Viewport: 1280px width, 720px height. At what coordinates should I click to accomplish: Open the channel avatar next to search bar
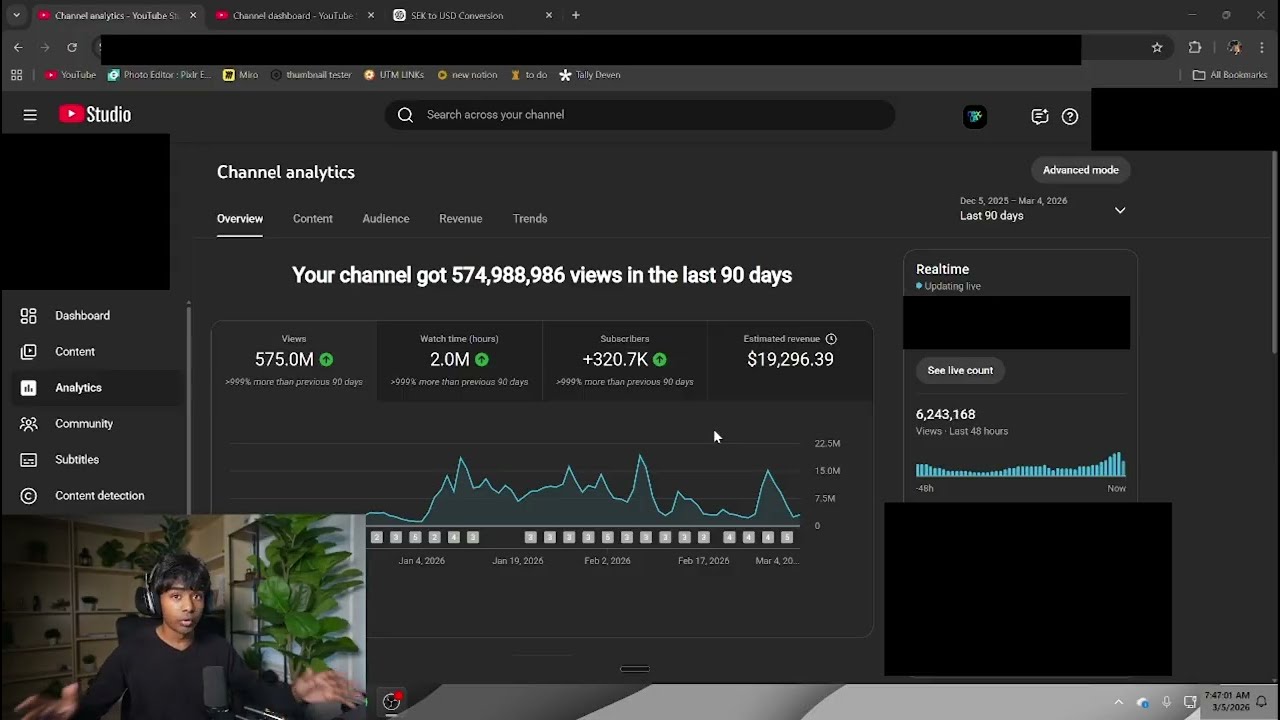975,116
